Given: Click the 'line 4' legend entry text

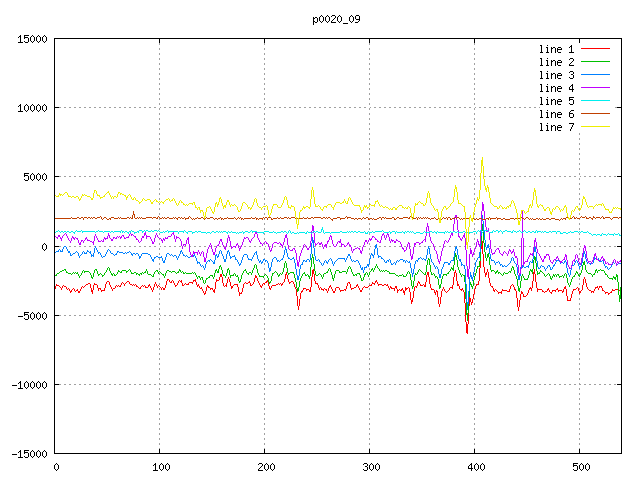Looking at the screenshot, I should tap(556, 88).
